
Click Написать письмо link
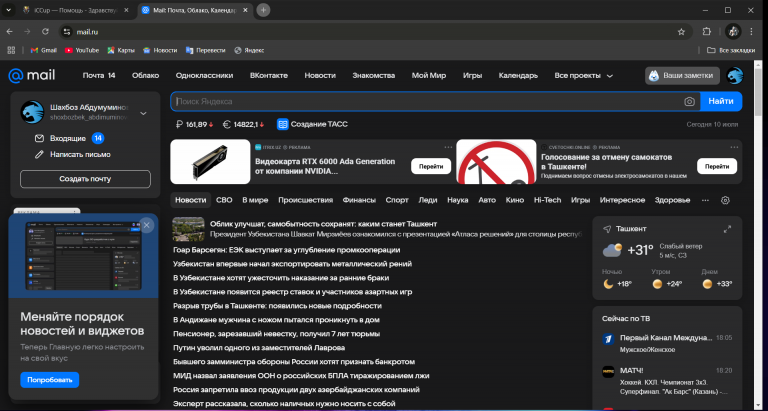[72, 154]
